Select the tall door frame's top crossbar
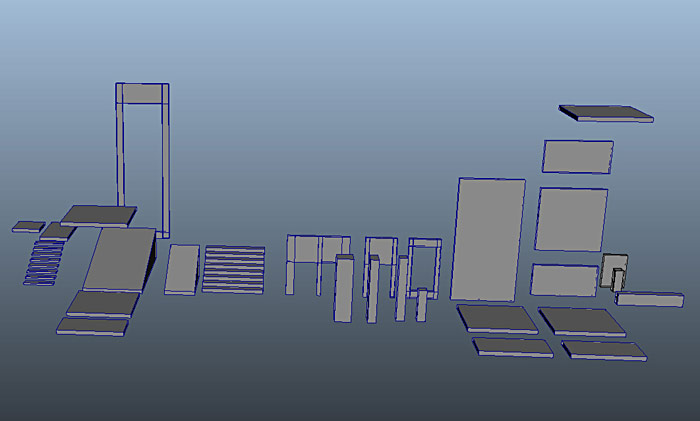Image resolution: width=700 pixels, height=421 pixels. 142,94
